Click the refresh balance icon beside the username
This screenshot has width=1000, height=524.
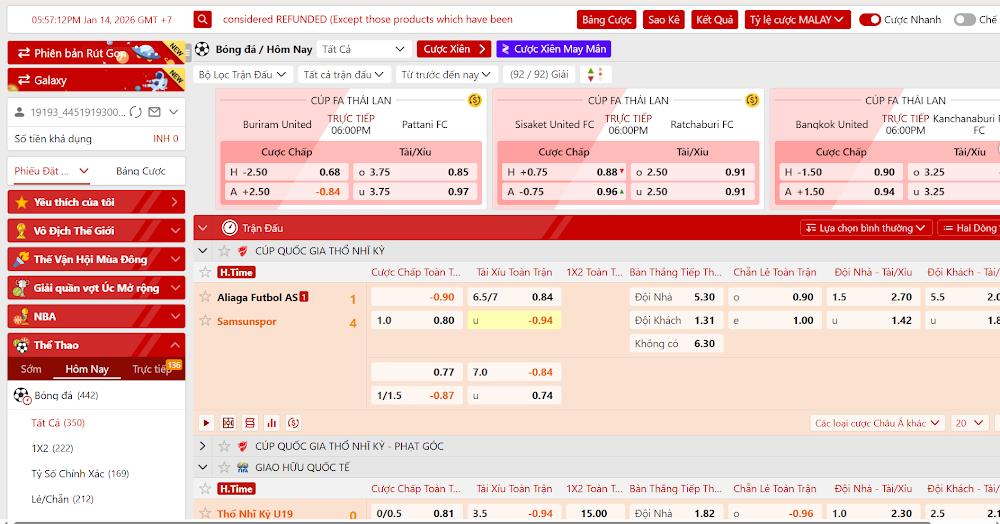click(136, 112)
